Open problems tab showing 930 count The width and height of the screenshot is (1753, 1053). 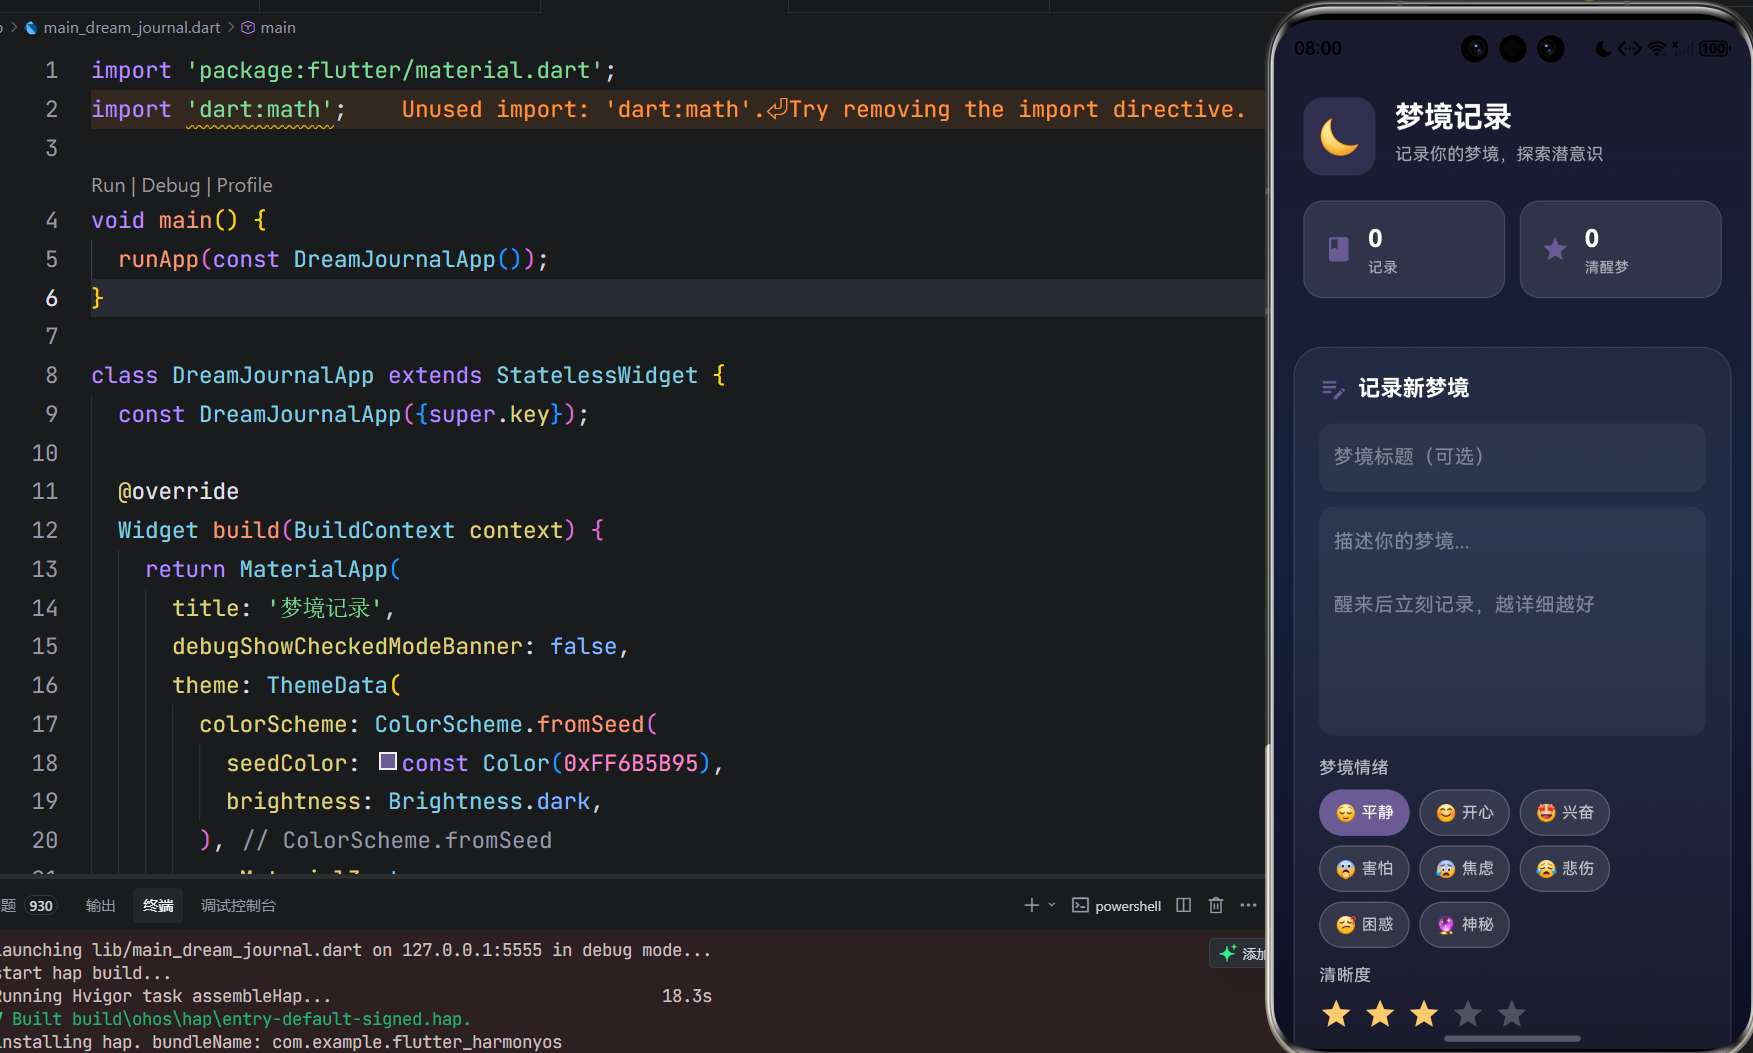coord(28,905)
